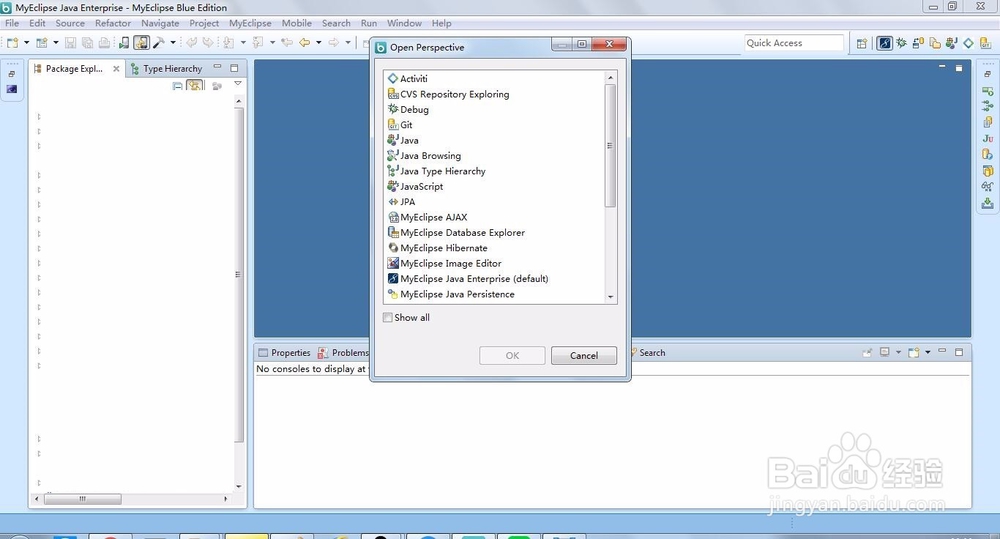
Task: Click perspective list scroll-down arrow
Action: (610, 297)
